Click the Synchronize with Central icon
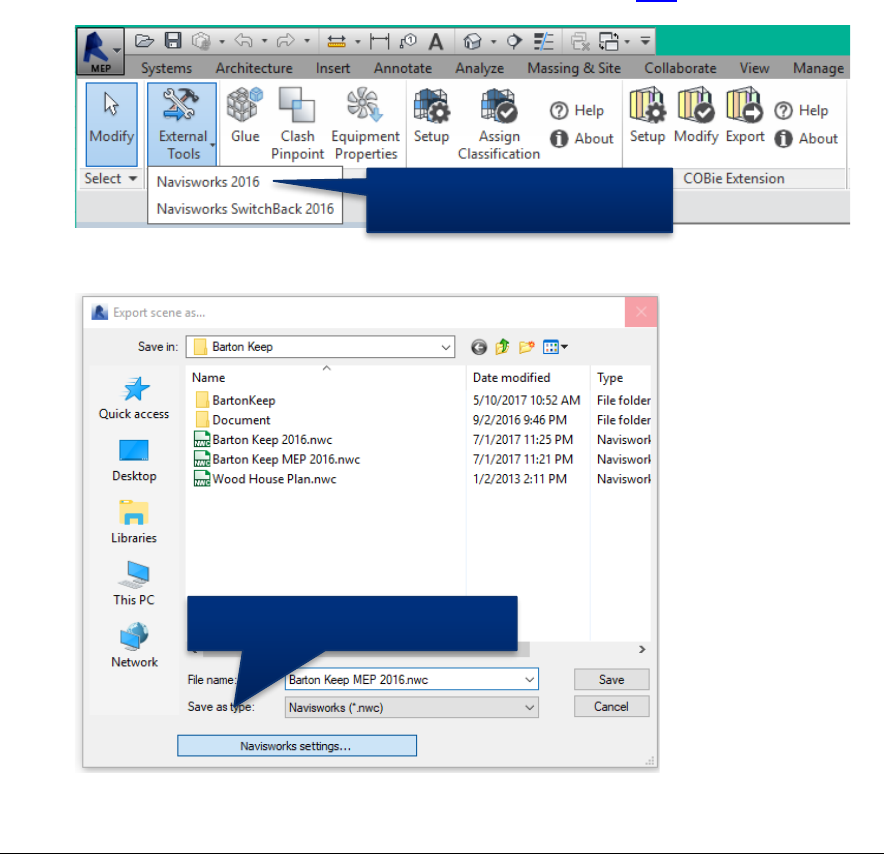This screenshot has width=884, height=854. coord(201,41)
